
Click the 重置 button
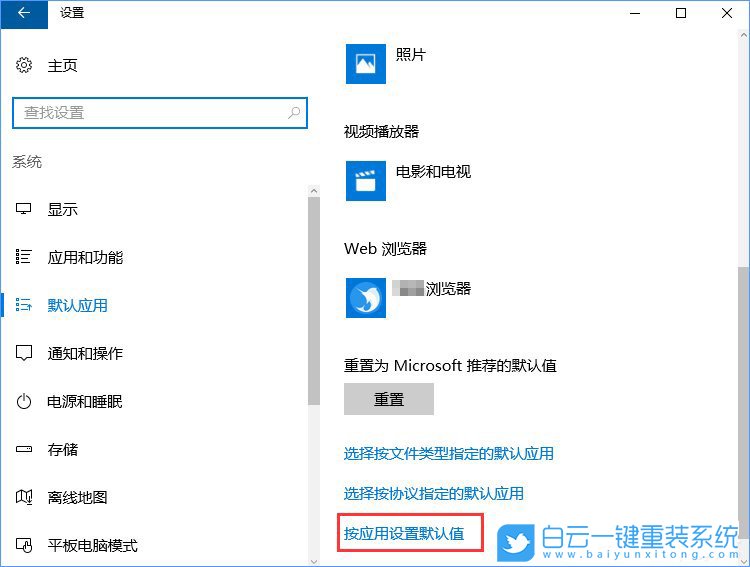(x=389, y=399)
